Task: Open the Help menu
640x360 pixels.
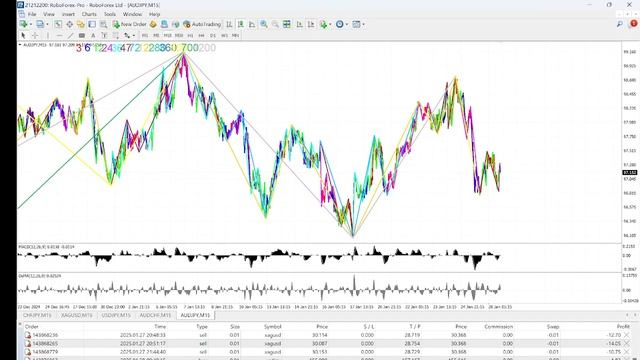Action: [x=154, y=14]
